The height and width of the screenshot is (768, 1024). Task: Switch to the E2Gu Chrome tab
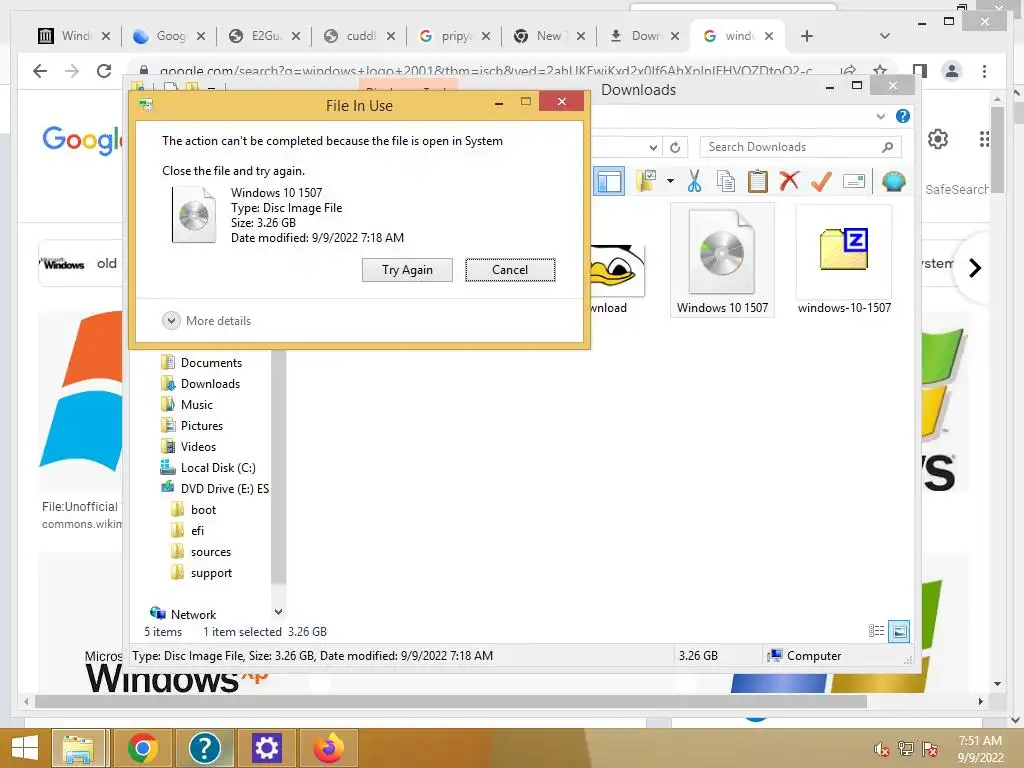click(x=264, y=36)
